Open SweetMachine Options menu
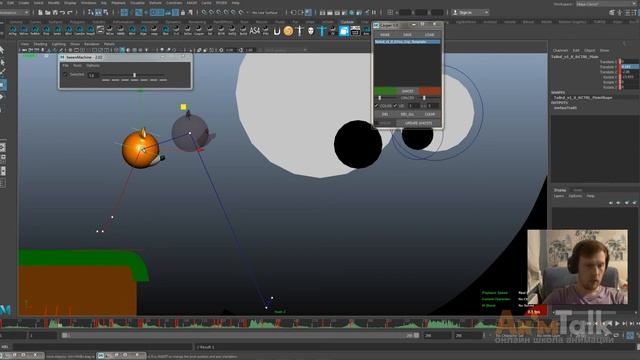The height and width of the screenshot is (360, 640). [93, 65]
